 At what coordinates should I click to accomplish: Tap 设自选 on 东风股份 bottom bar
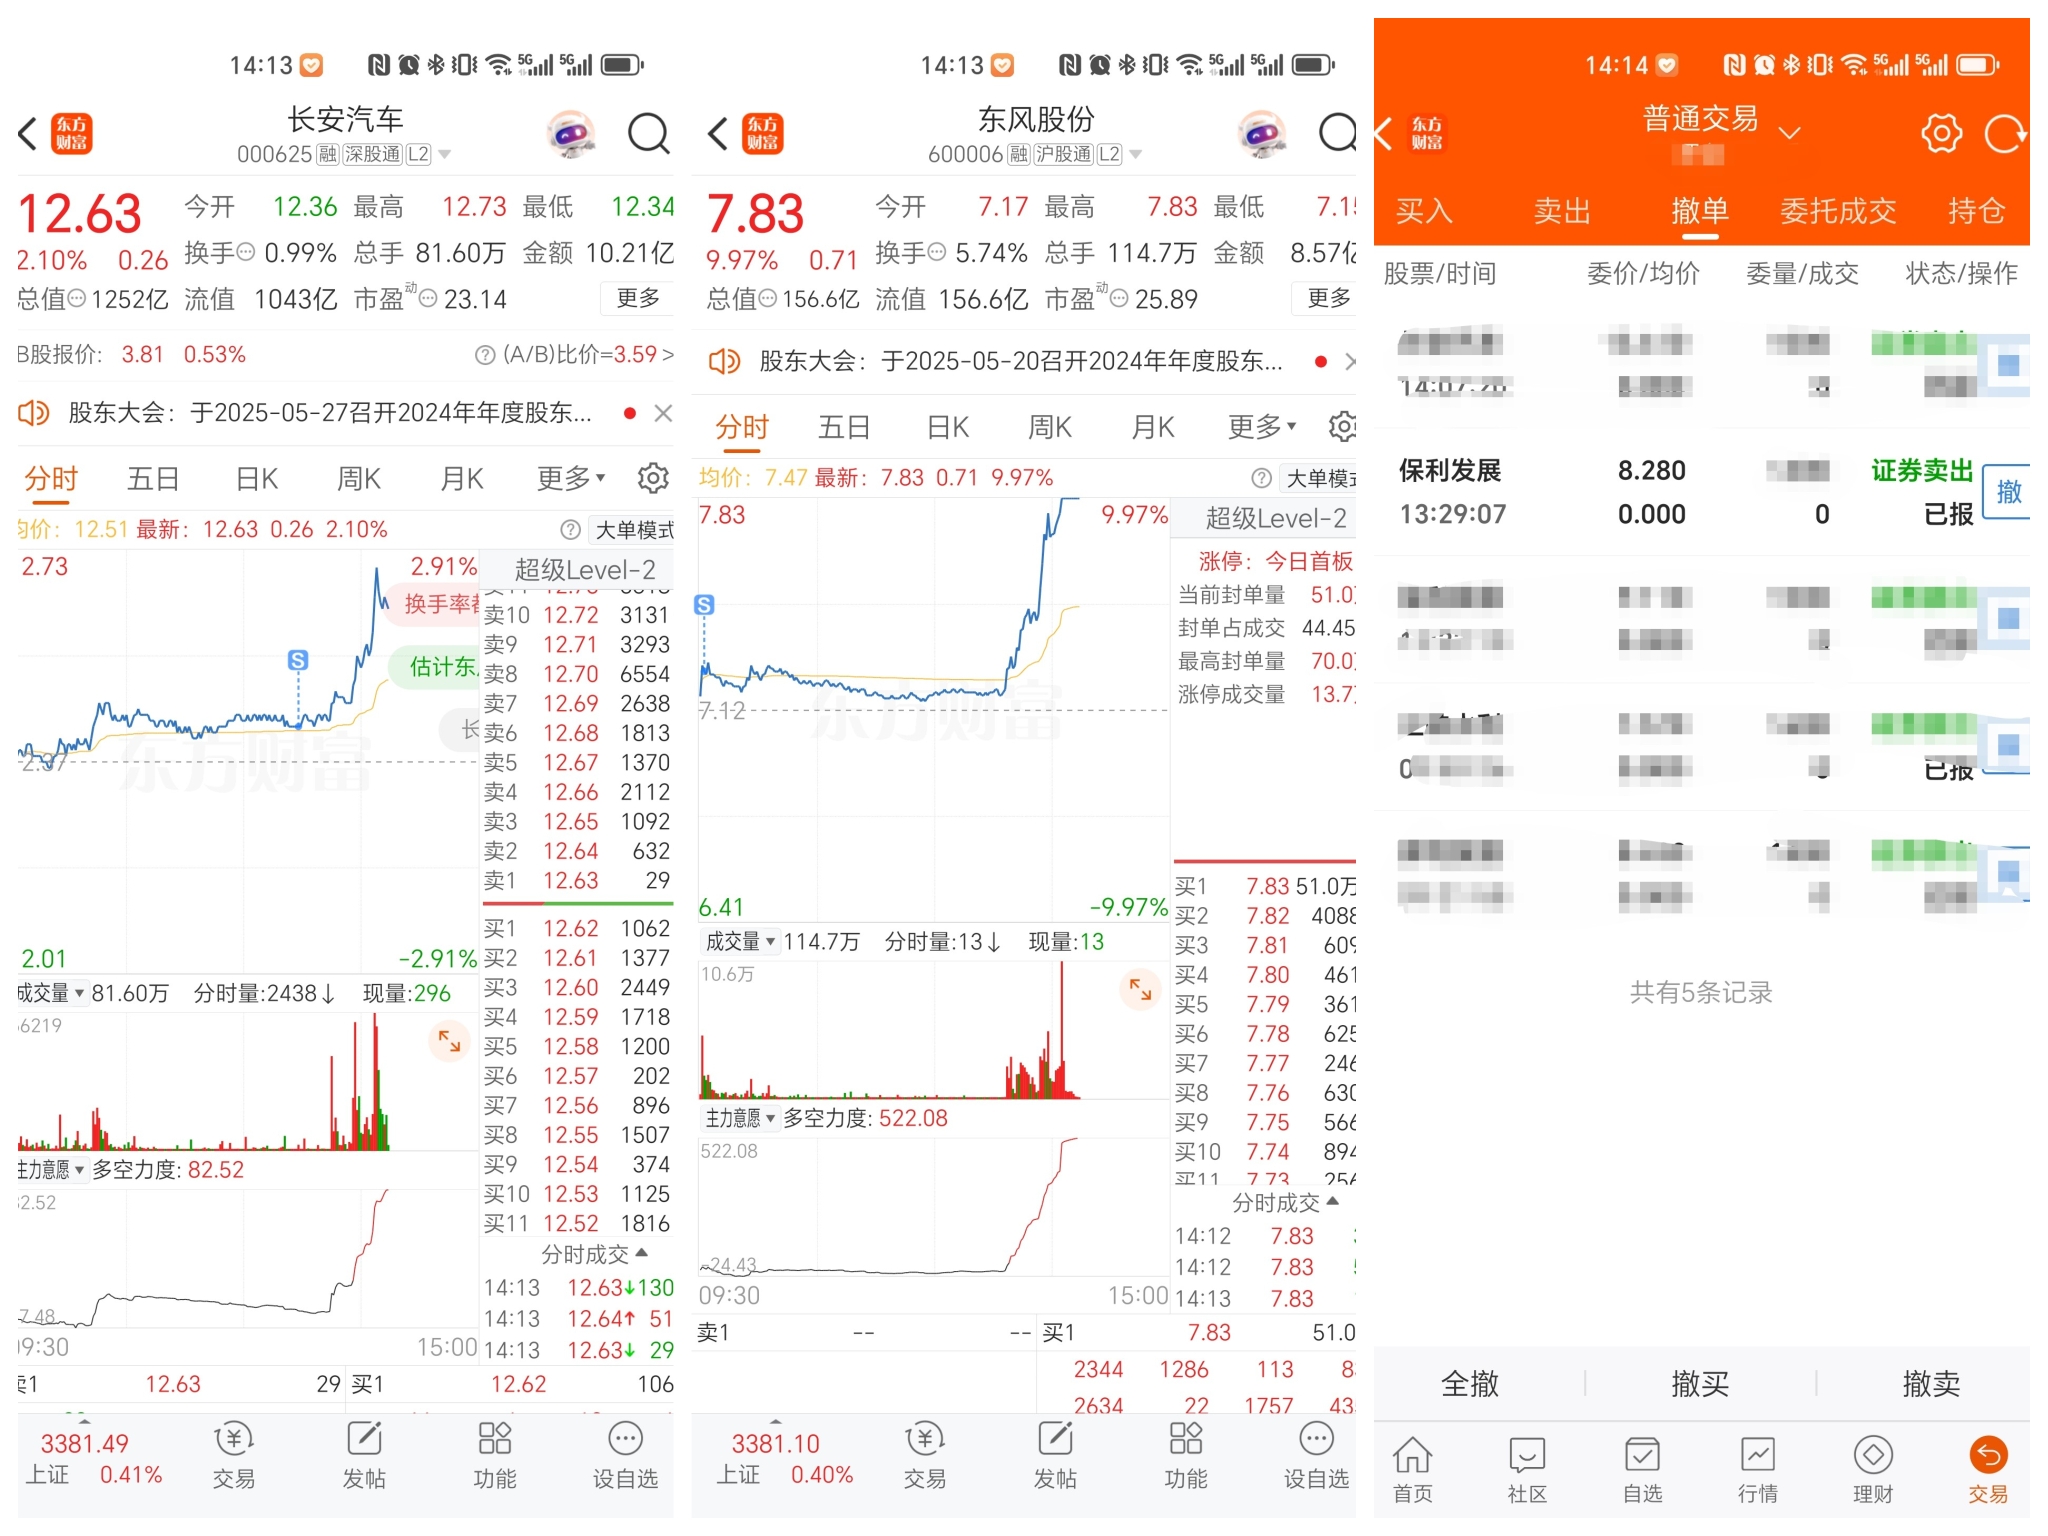point(1316,1456)
